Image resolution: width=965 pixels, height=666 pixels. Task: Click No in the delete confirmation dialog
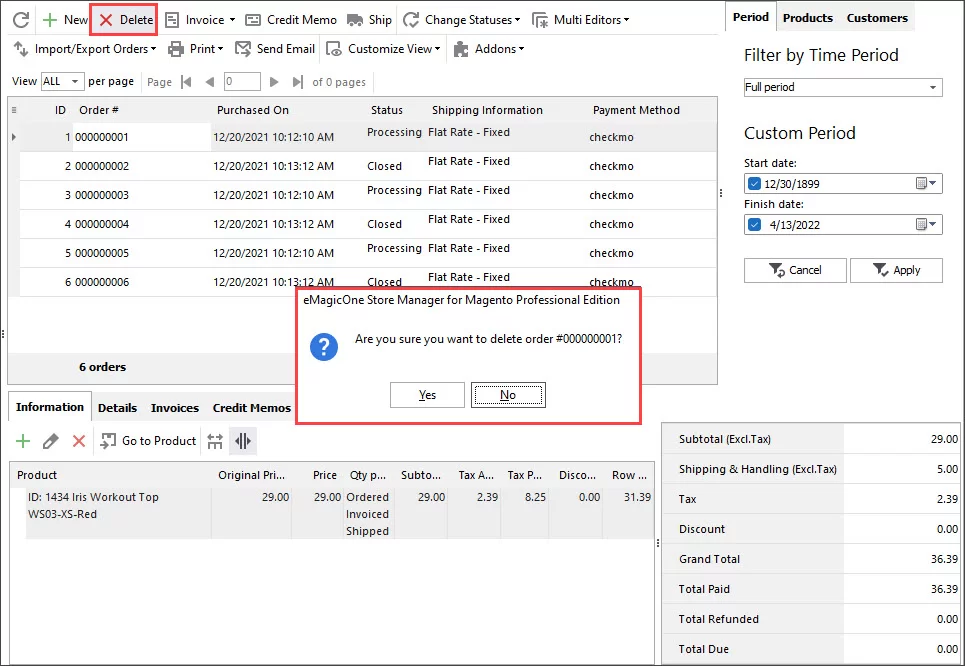[508, 395]
